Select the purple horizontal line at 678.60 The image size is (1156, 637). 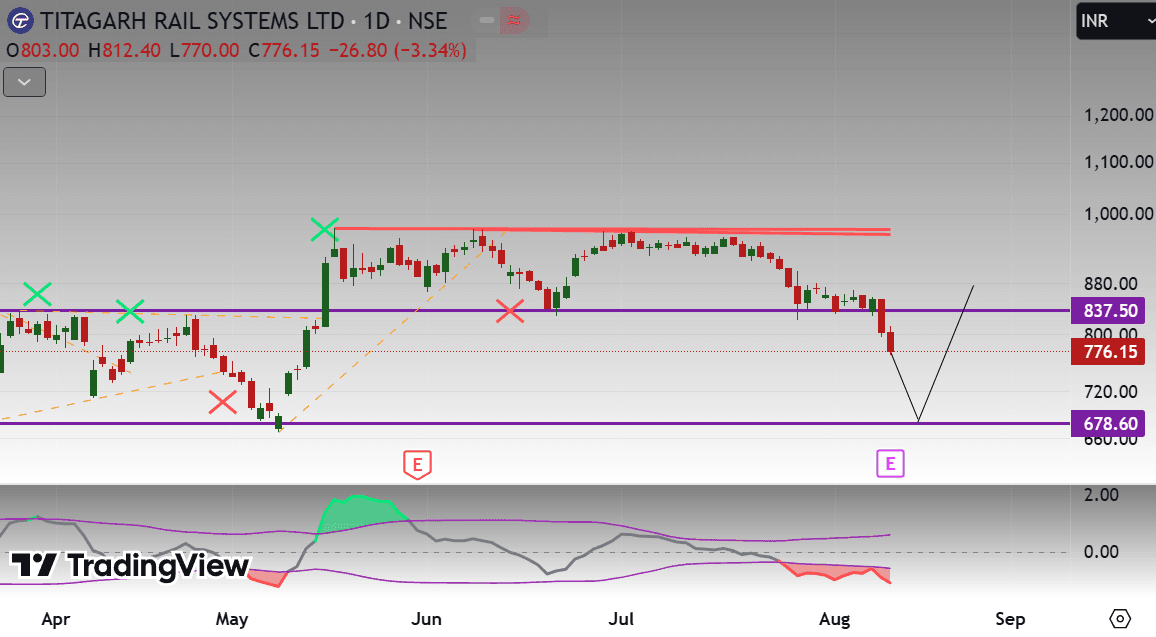(x=535, y=423)
